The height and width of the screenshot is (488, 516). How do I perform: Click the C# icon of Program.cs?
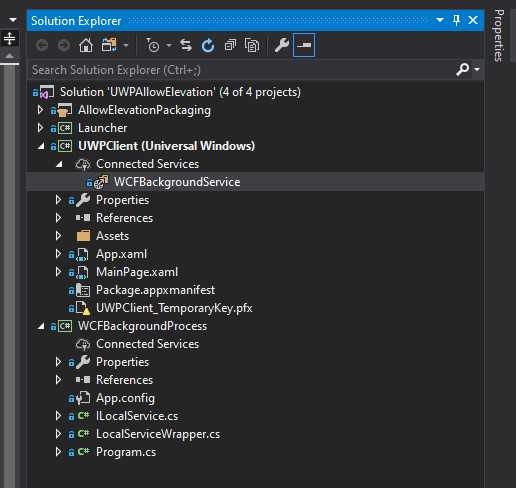[x=83, y=452]
